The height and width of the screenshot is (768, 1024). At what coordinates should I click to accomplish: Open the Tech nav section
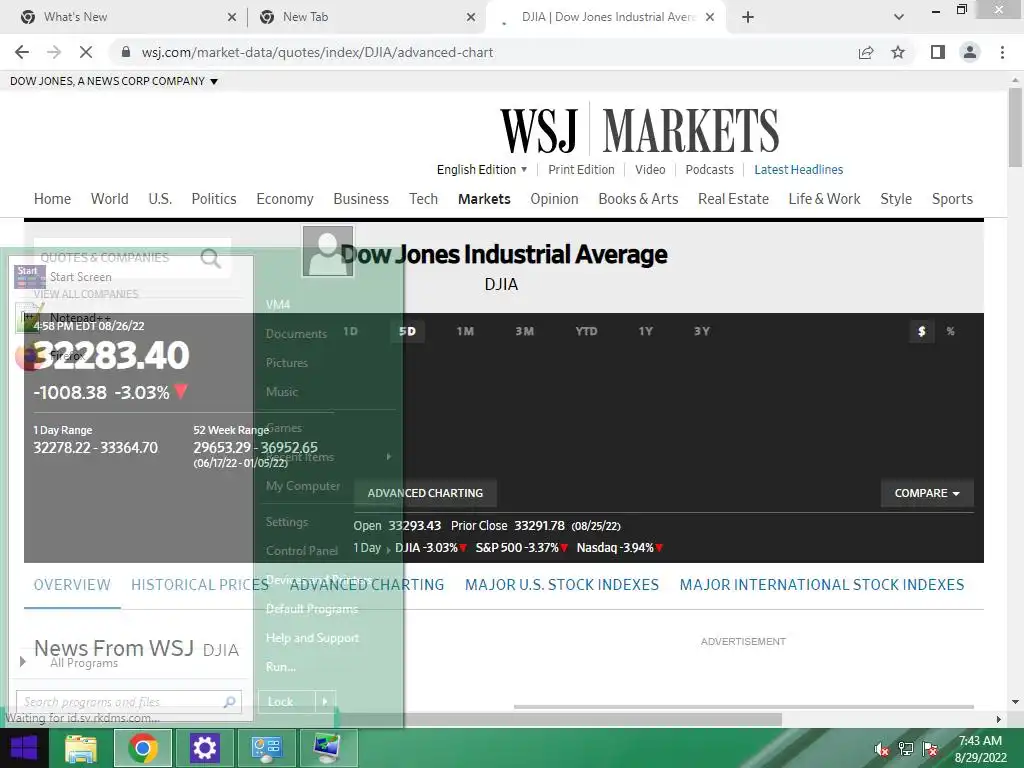click(423, 199)
